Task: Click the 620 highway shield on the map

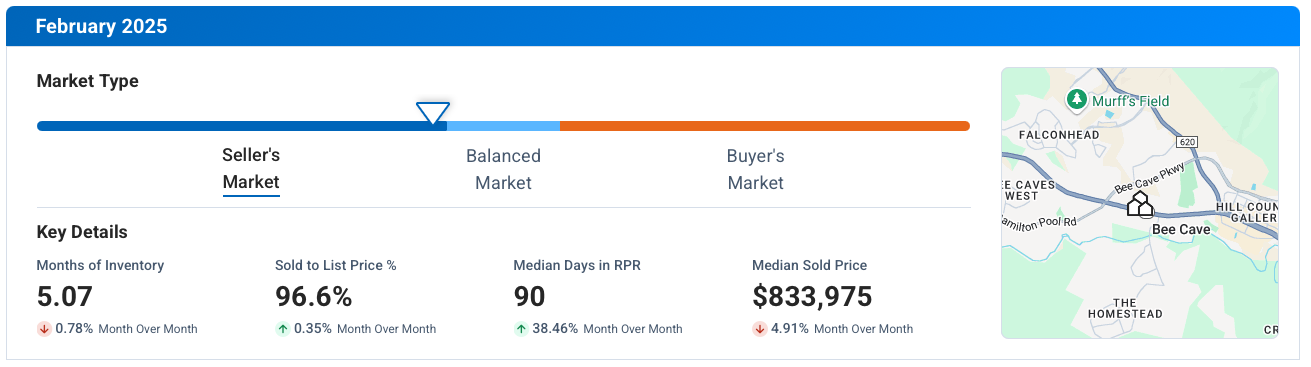Action: point(1186,142)
